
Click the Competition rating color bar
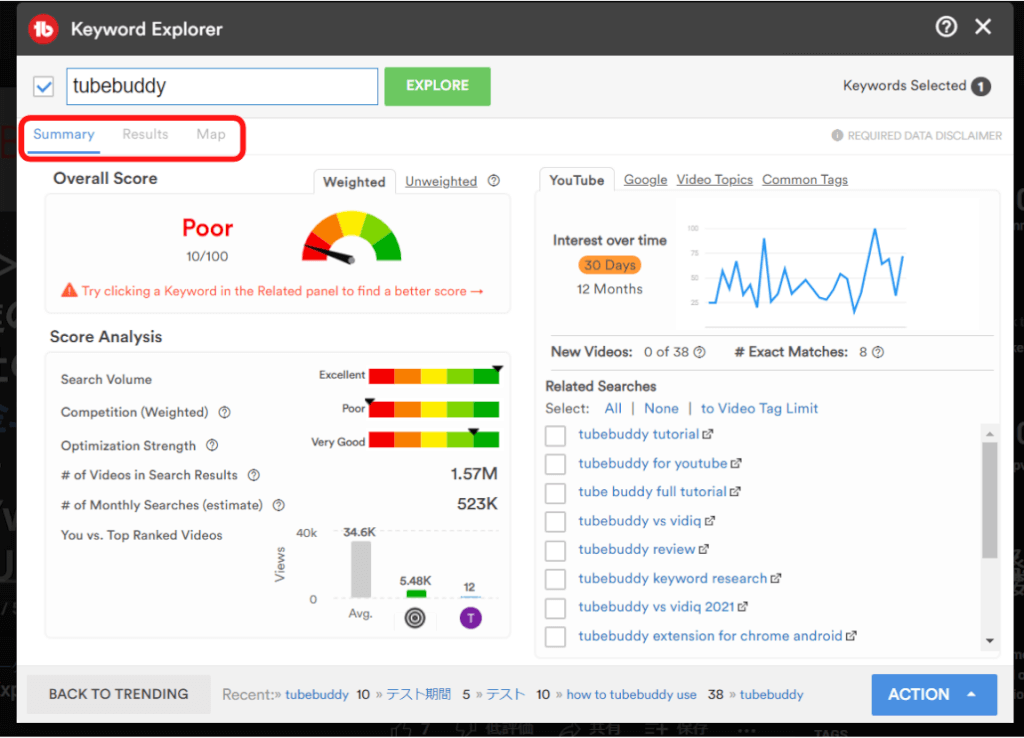click(x=434, y=409)
